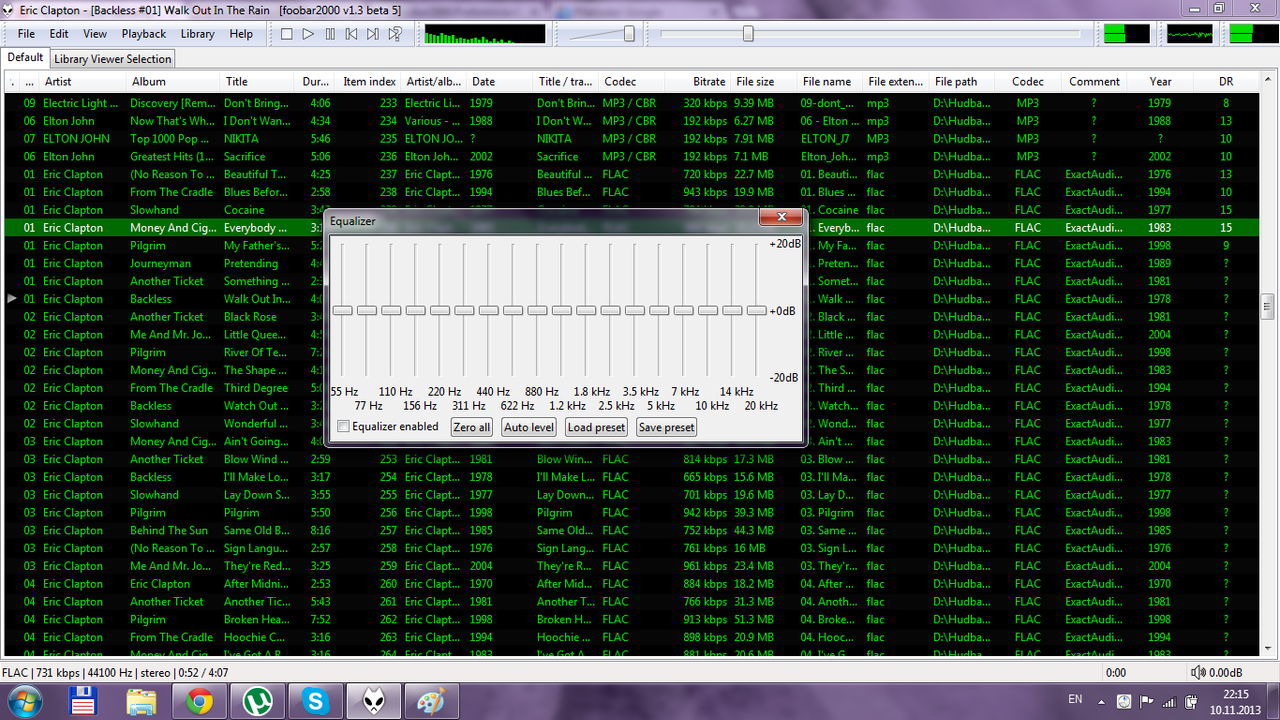Screen dimensions: 1280x720
Task: Open the View menu
Action: click(x=95, y=34)
